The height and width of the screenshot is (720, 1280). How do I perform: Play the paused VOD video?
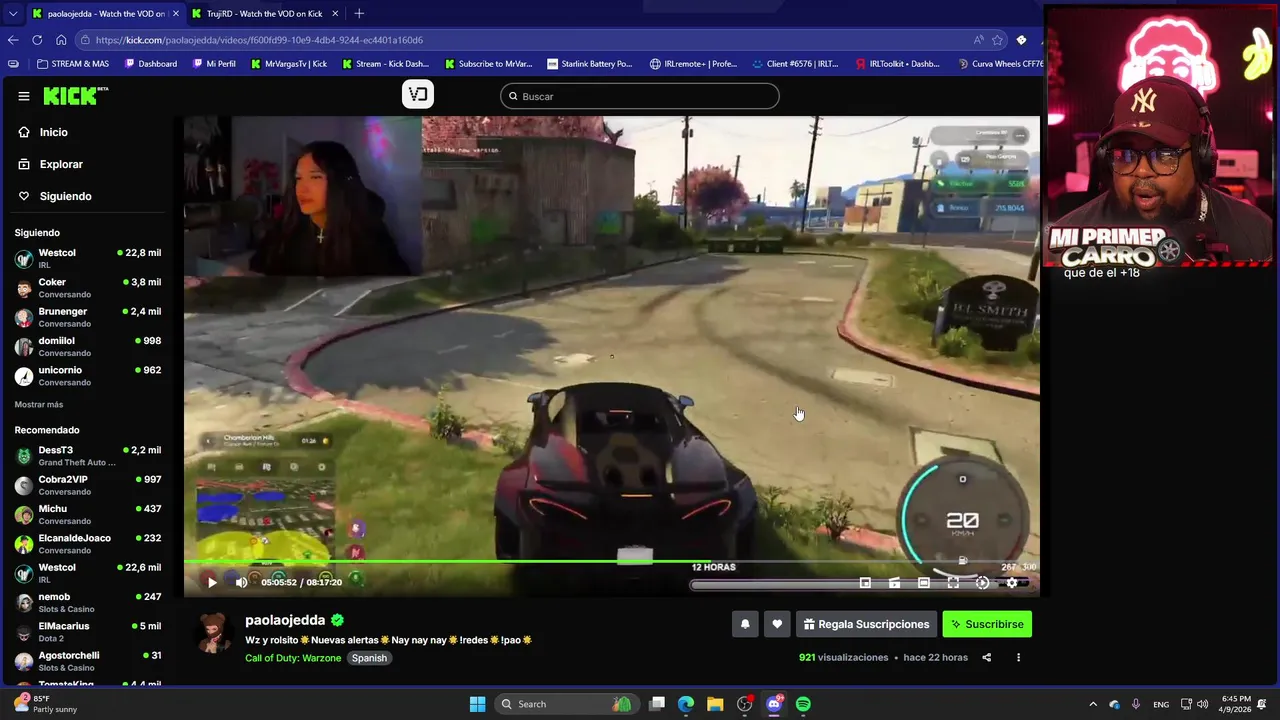[212, 582]
